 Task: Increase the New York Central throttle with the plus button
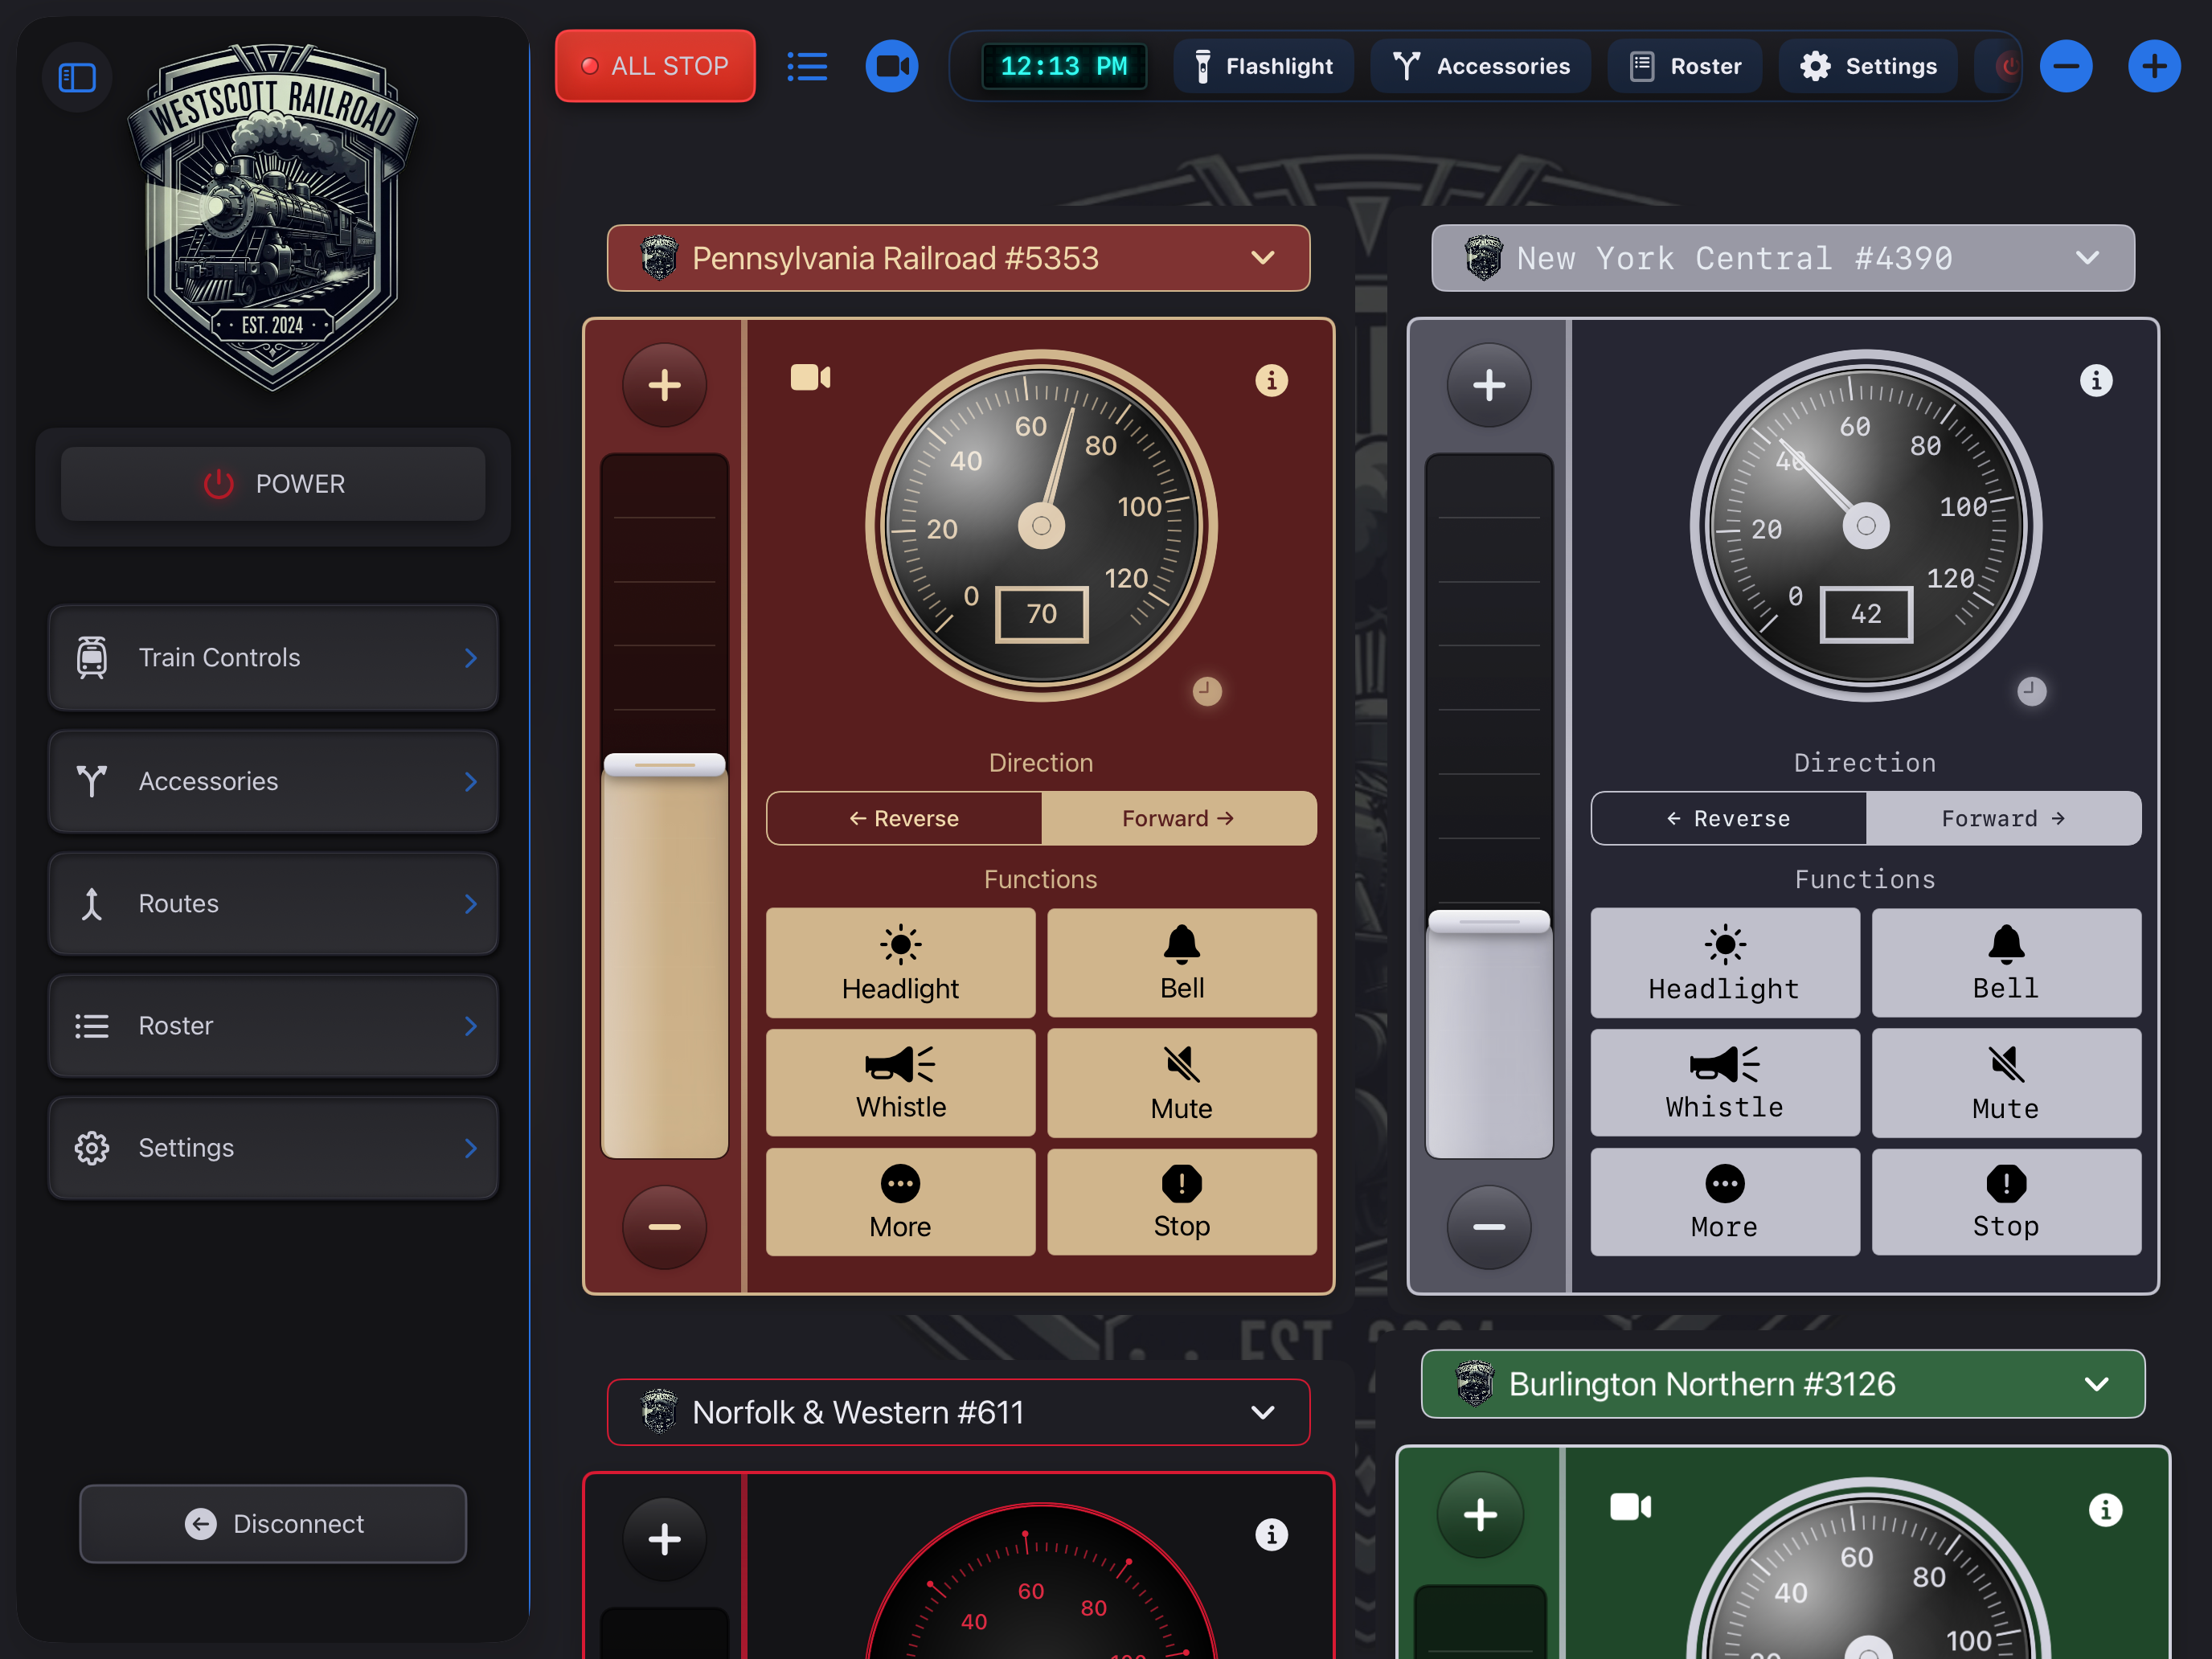(1489, 385)
